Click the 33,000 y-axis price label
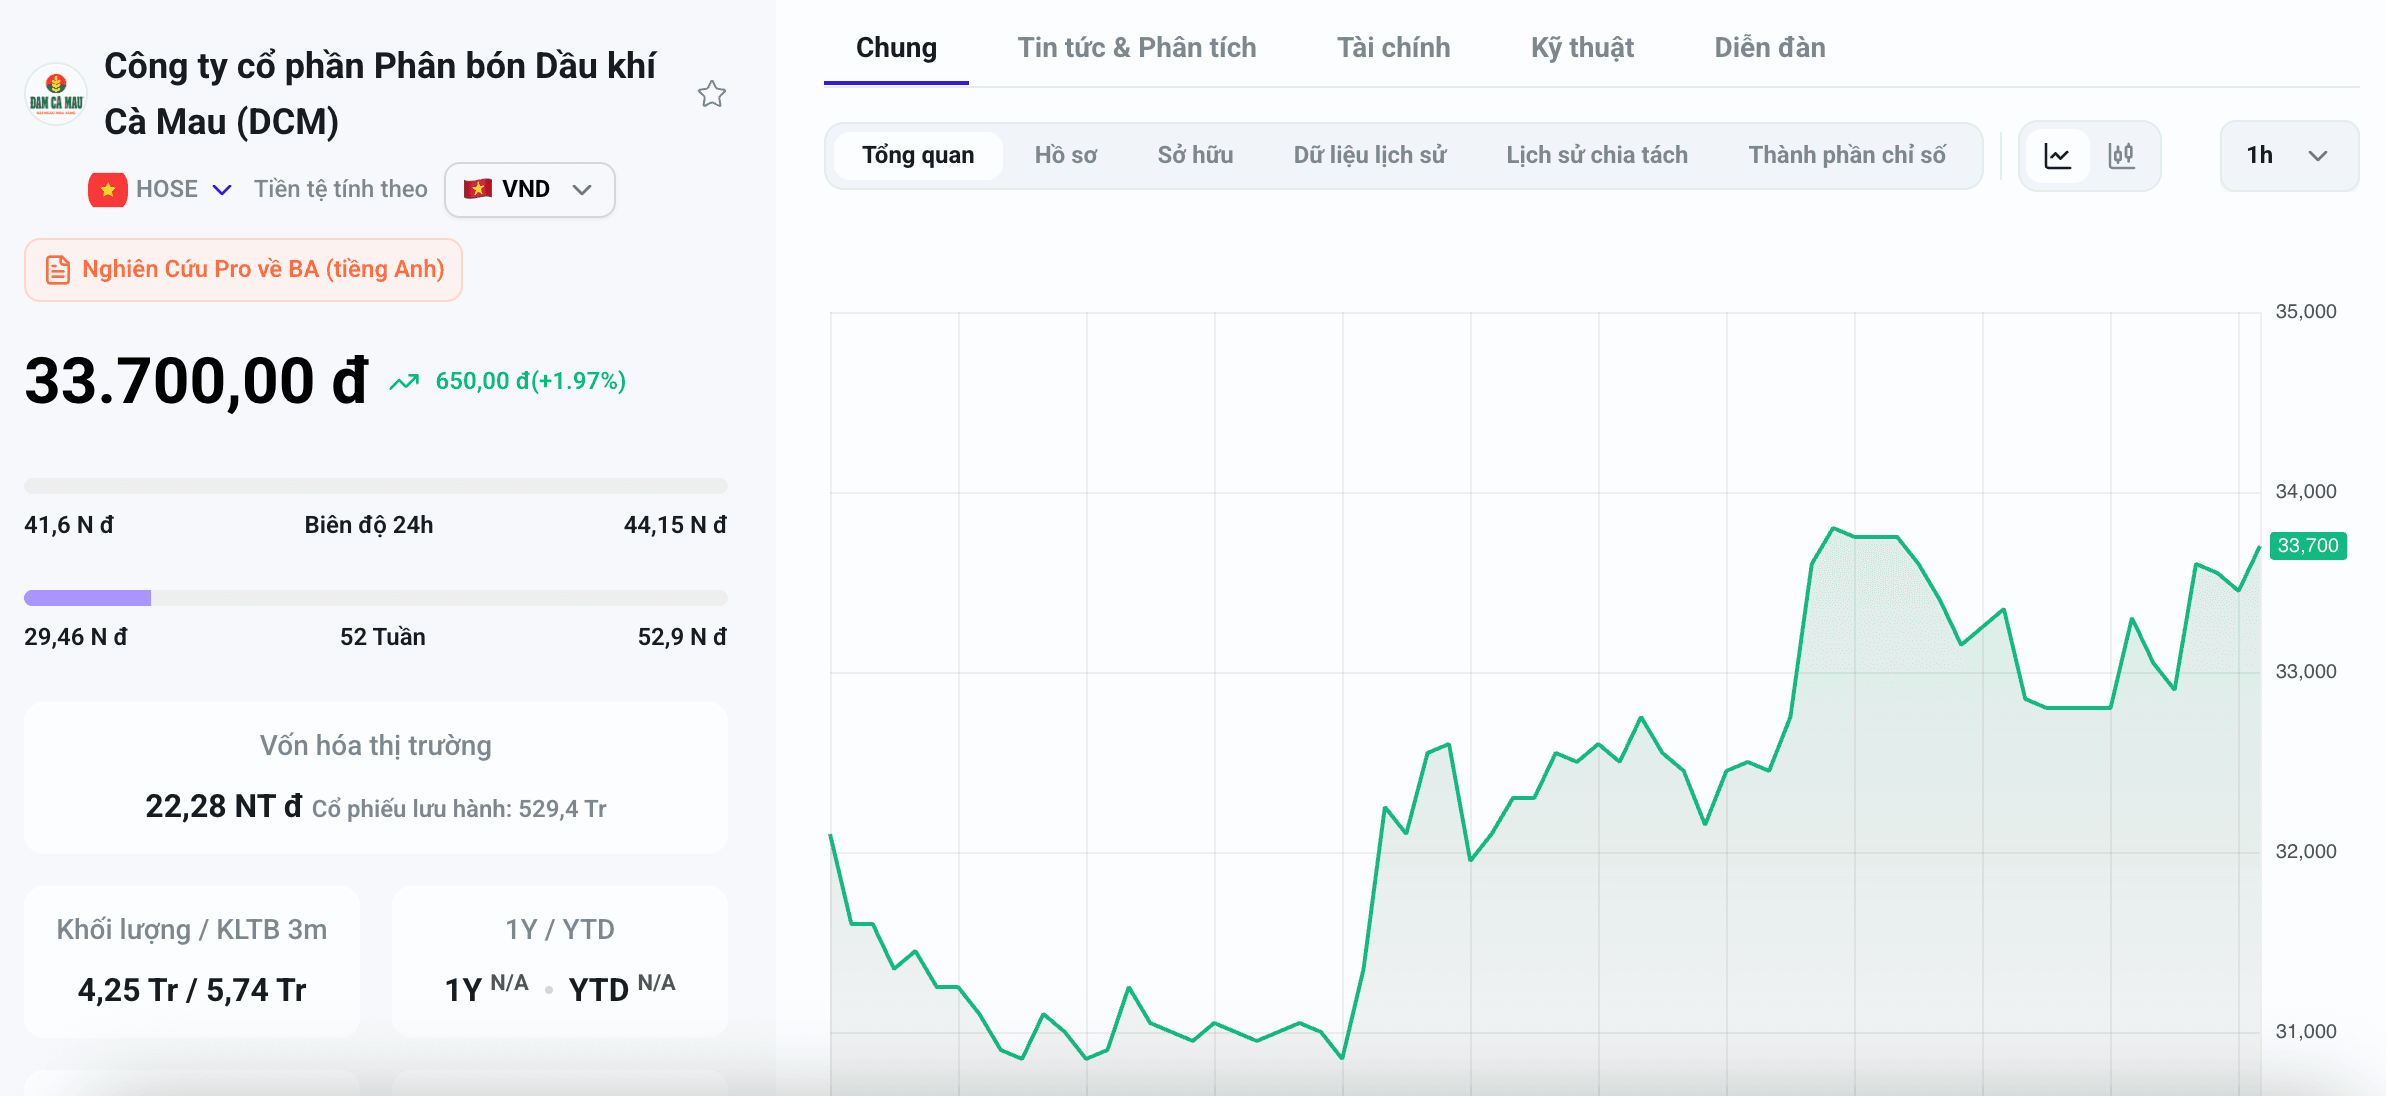 point(2306,672)
